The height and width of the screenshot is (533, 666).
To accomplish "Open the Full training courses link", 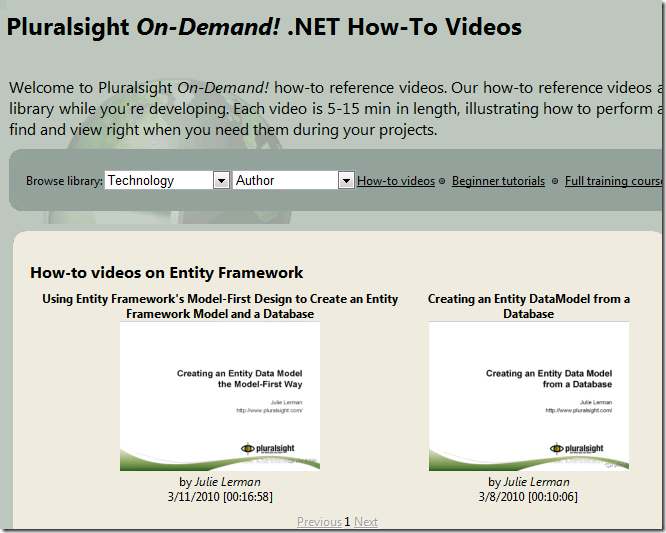I will pos(614,181).
